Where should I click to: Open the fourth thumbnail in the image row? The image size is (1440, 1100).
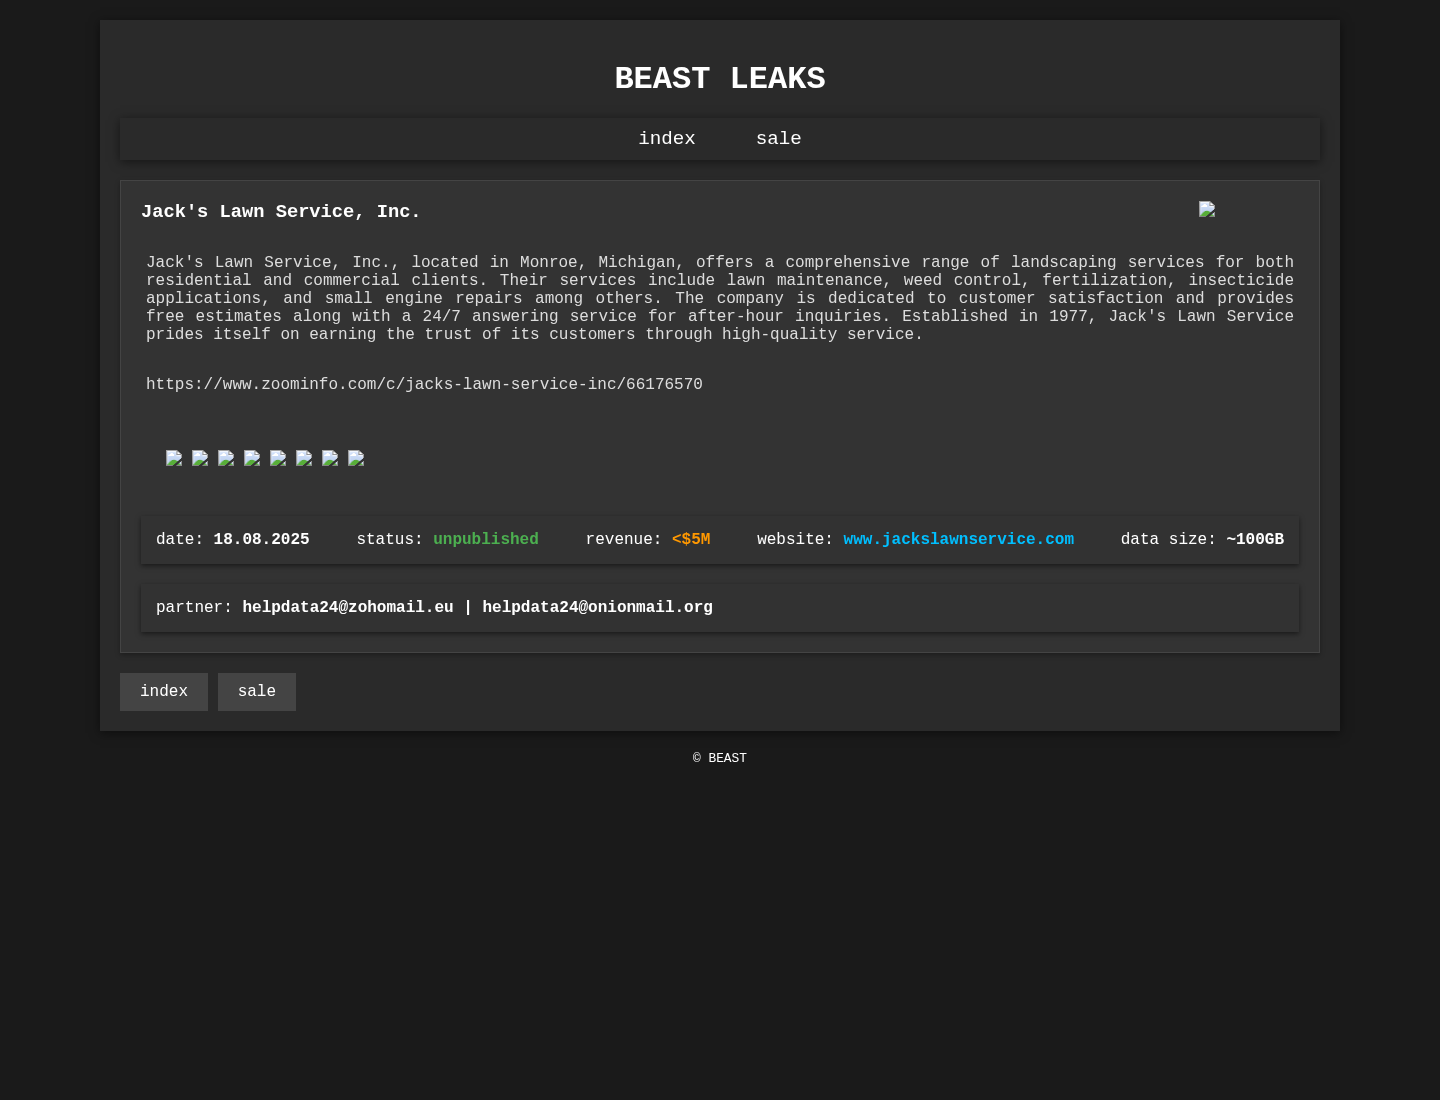pos(252,459)
